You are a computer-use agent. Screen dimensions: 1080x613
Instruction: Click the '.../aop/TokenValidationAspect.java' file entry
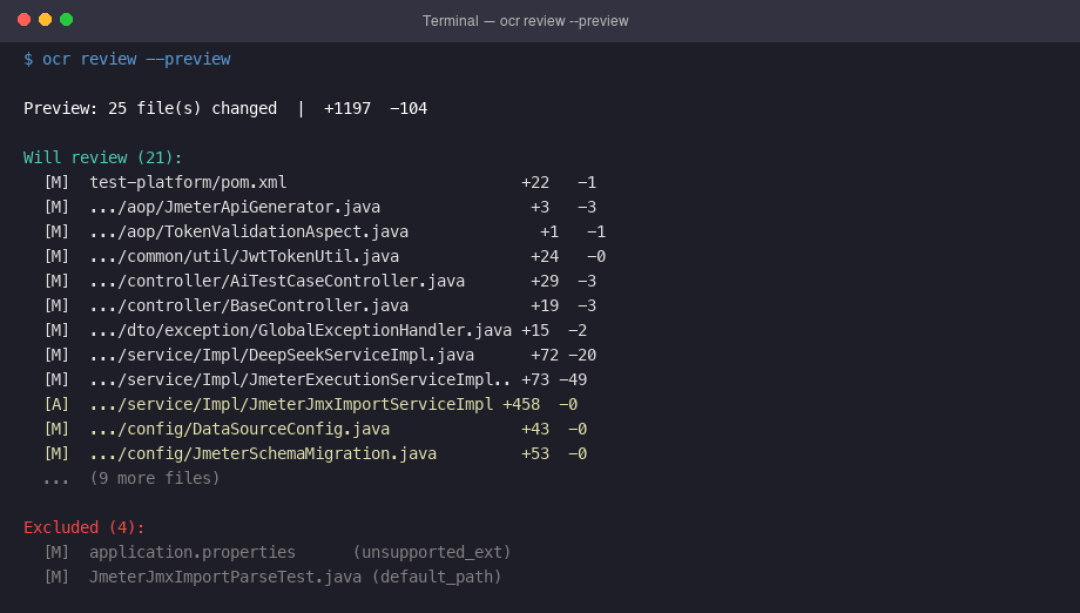point(249,232)
